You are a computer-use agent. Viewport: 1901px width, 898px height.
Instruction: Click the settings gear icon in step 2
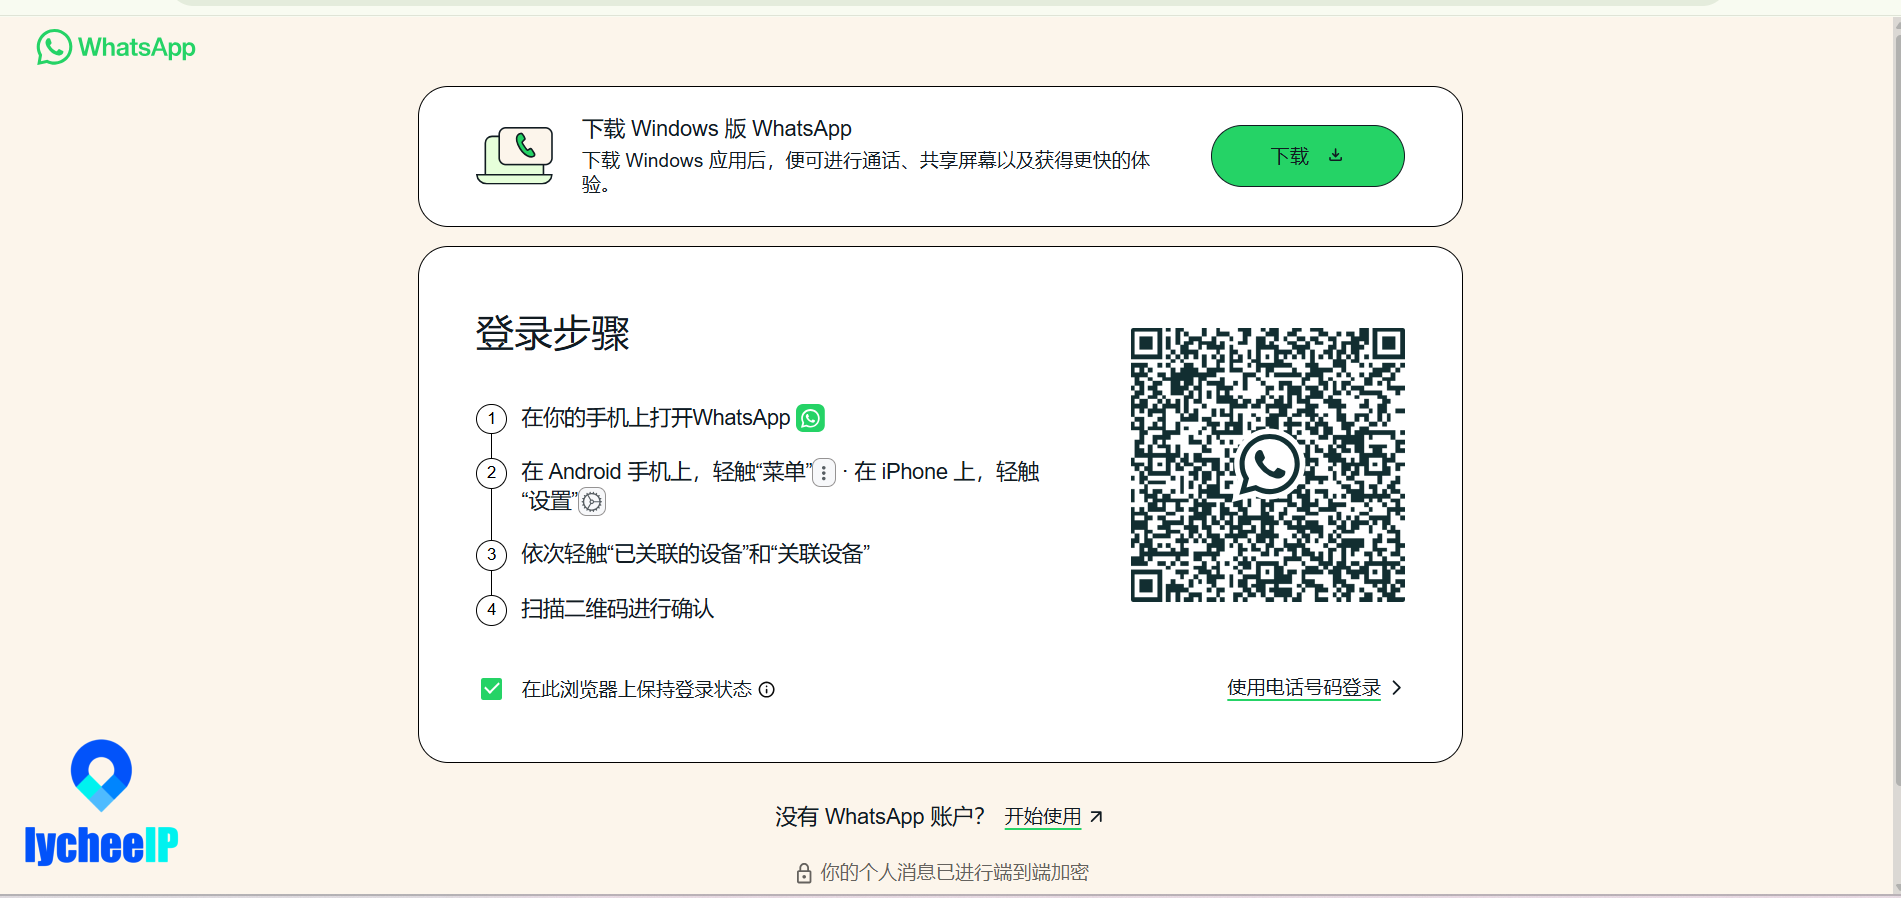tap(592, 502)
